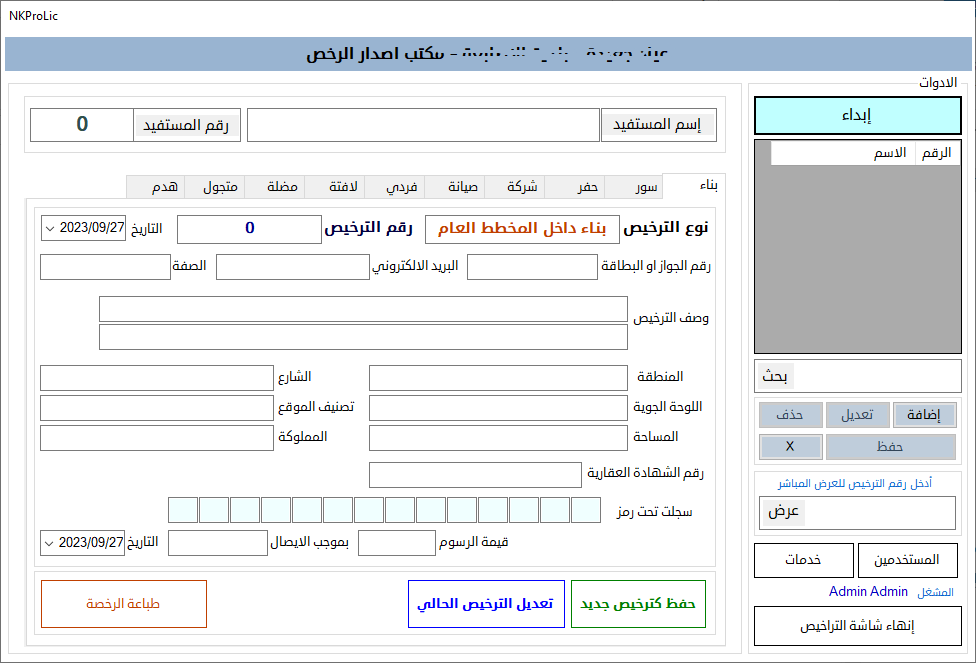This screenshot has height=663, width=976.
Task: Click first وصف الترخيص description line
Action: pyautogui.click(x=364, y=309)
